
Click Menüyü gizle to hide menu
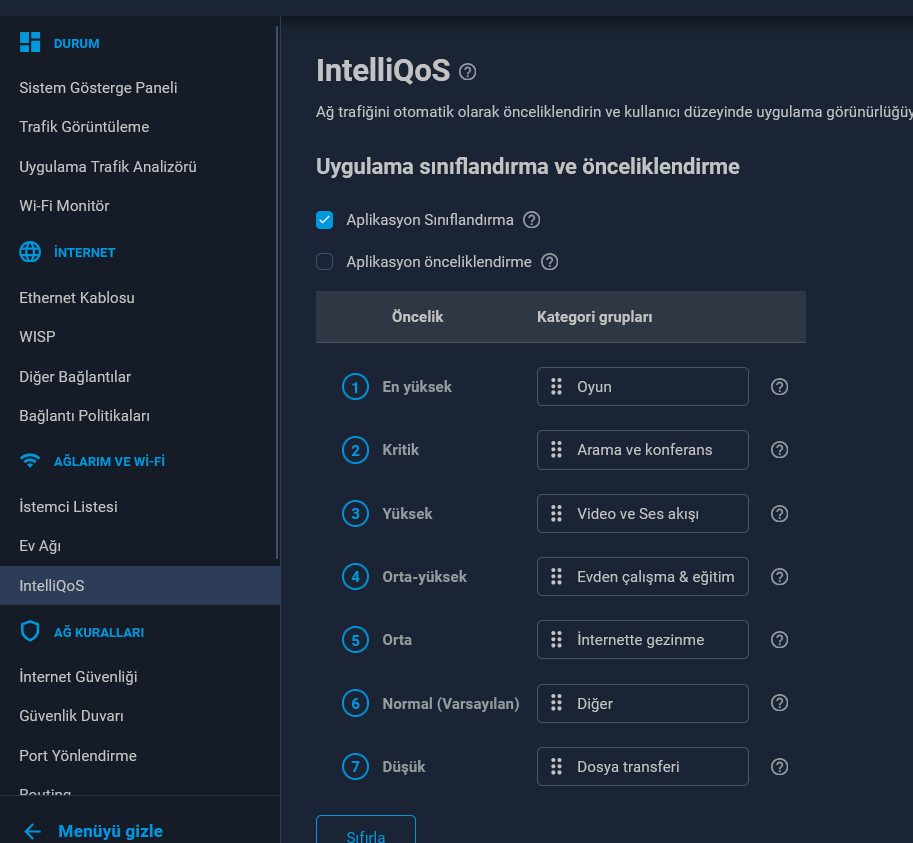[110, 831]
